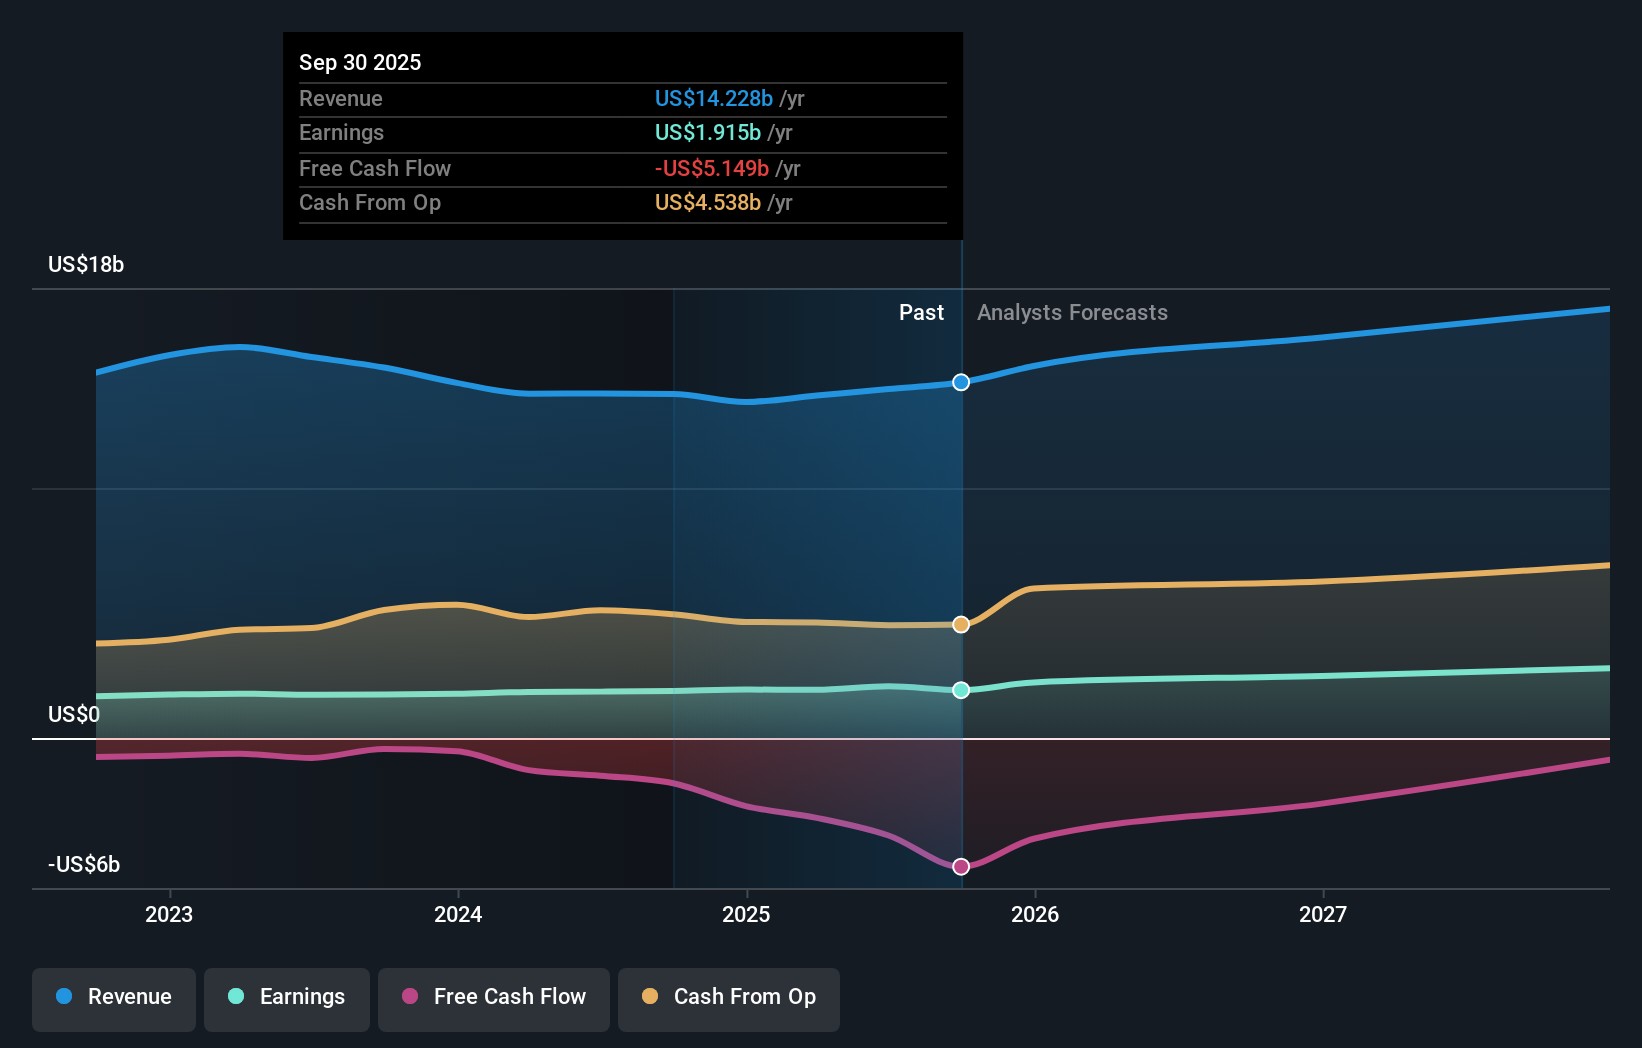Open the Cash From Op legend entry
1642x1048 pixels.
click(729, 998)
